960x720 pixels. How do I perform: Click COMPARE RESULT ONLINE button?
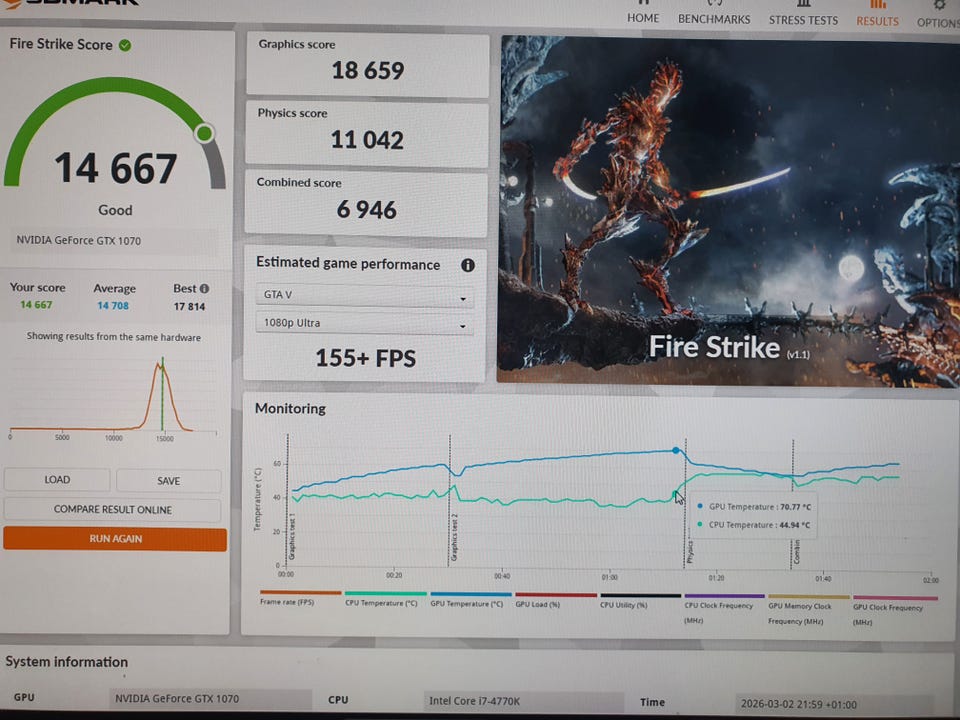pos(113,510)
